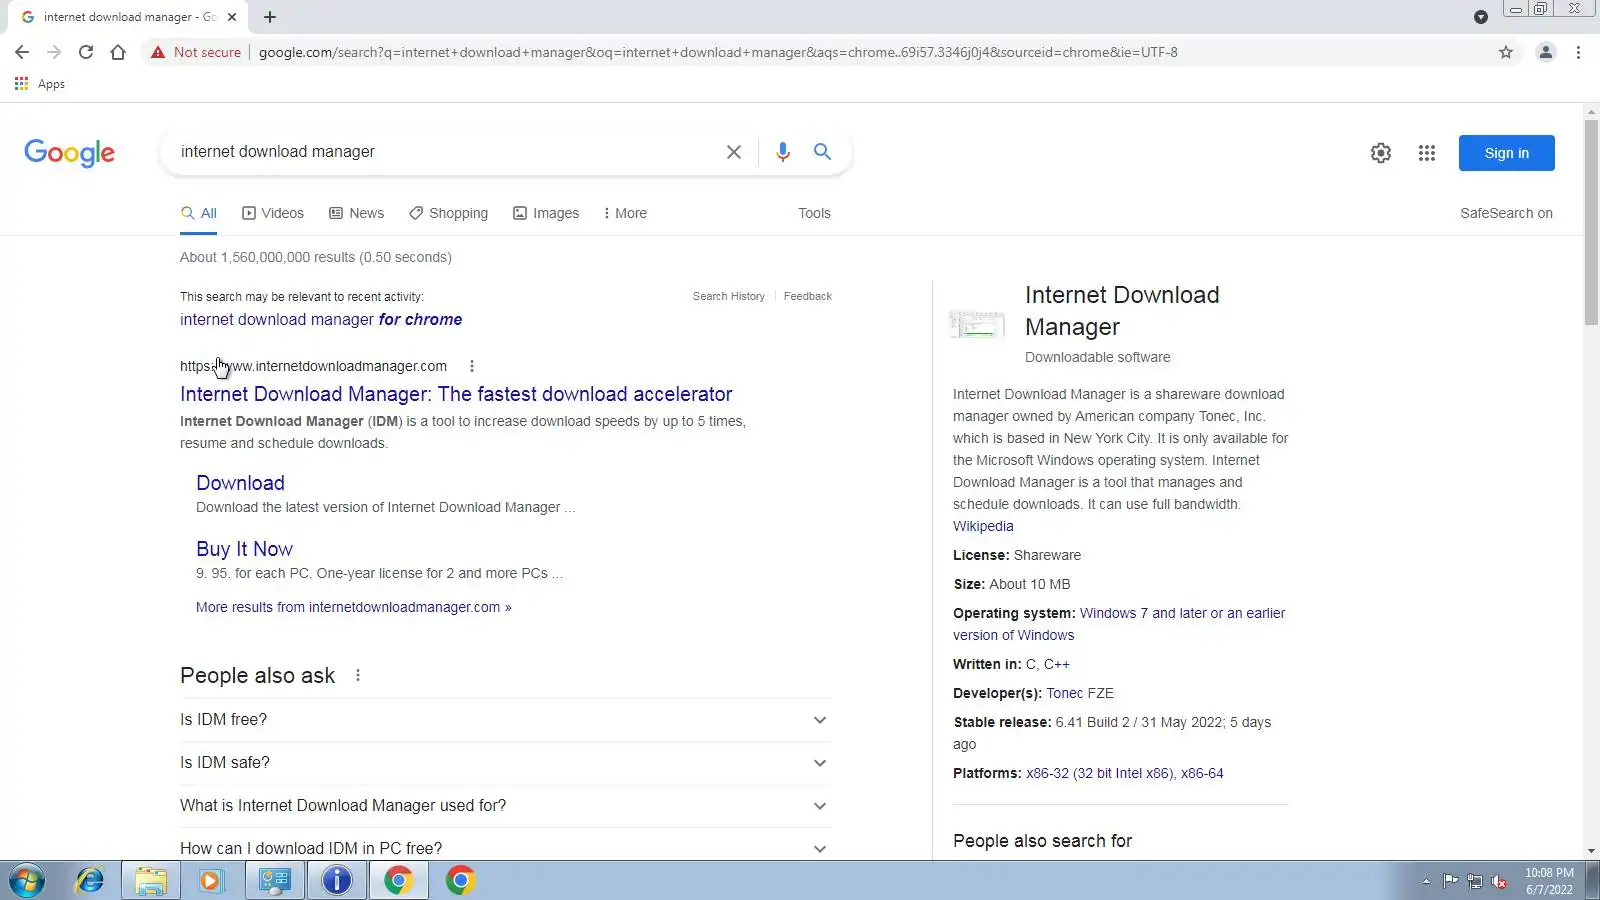The image size is (1600, 900).
Task: Bookmark this page with the star icon
Action: point(1506,52)
